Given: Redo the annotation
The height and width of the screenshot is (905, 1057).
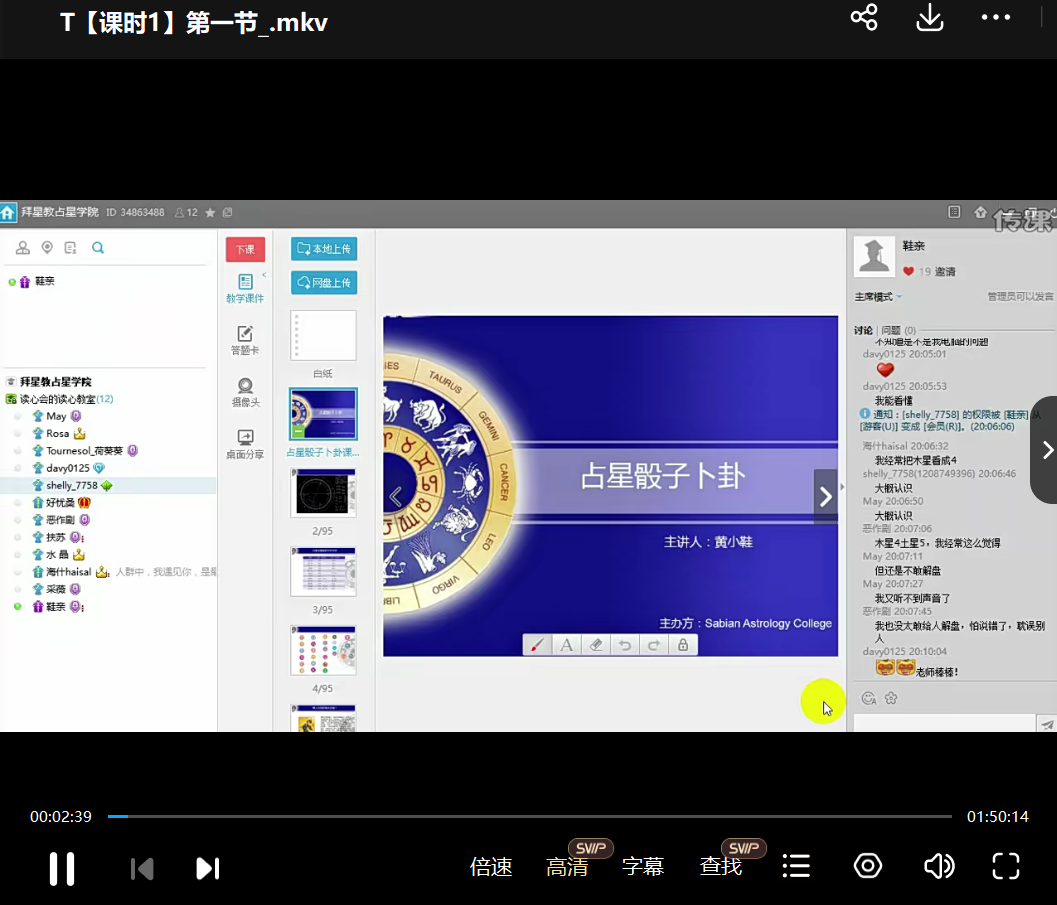Looking at the screenshot, I should 654,645.
